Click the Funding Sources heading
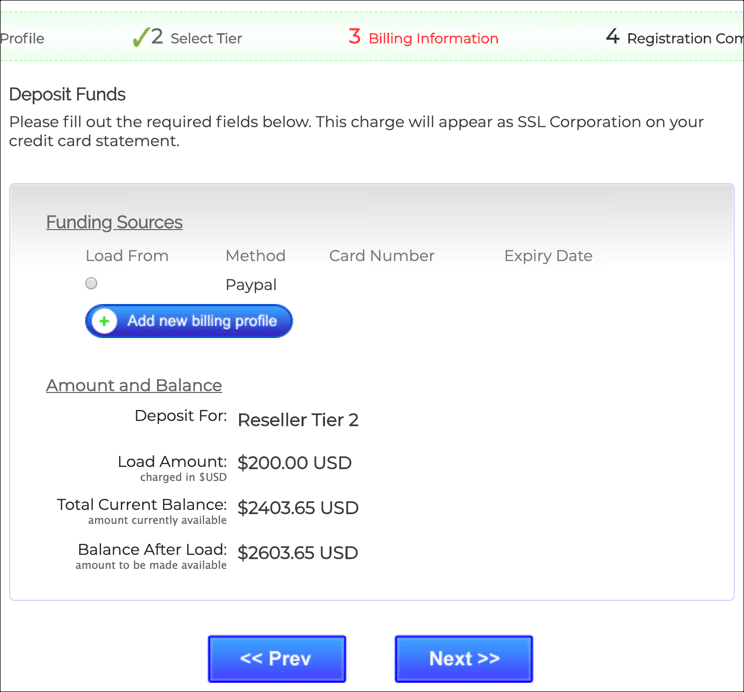The height and width of the screenshot is (692, 744). (114, 222)
